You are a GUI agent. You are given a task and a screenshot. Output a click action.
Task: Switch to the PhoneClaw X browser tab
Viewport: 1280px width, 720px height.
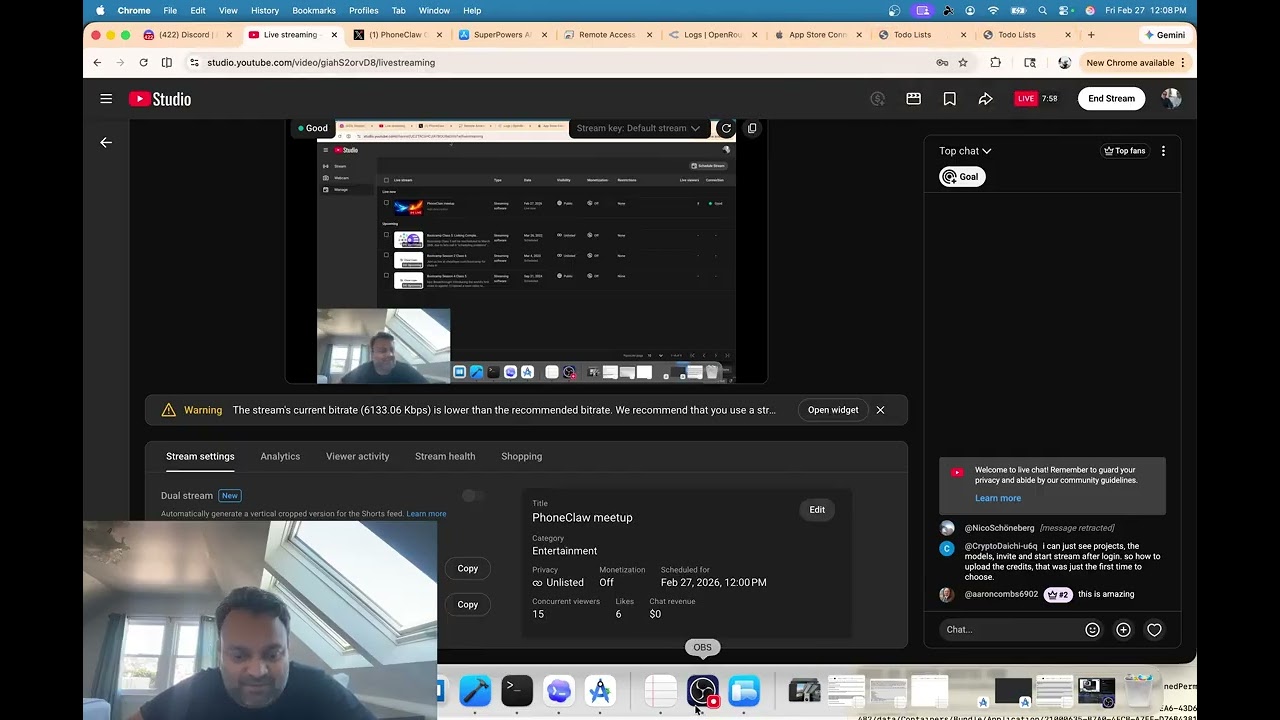(397, 34)
